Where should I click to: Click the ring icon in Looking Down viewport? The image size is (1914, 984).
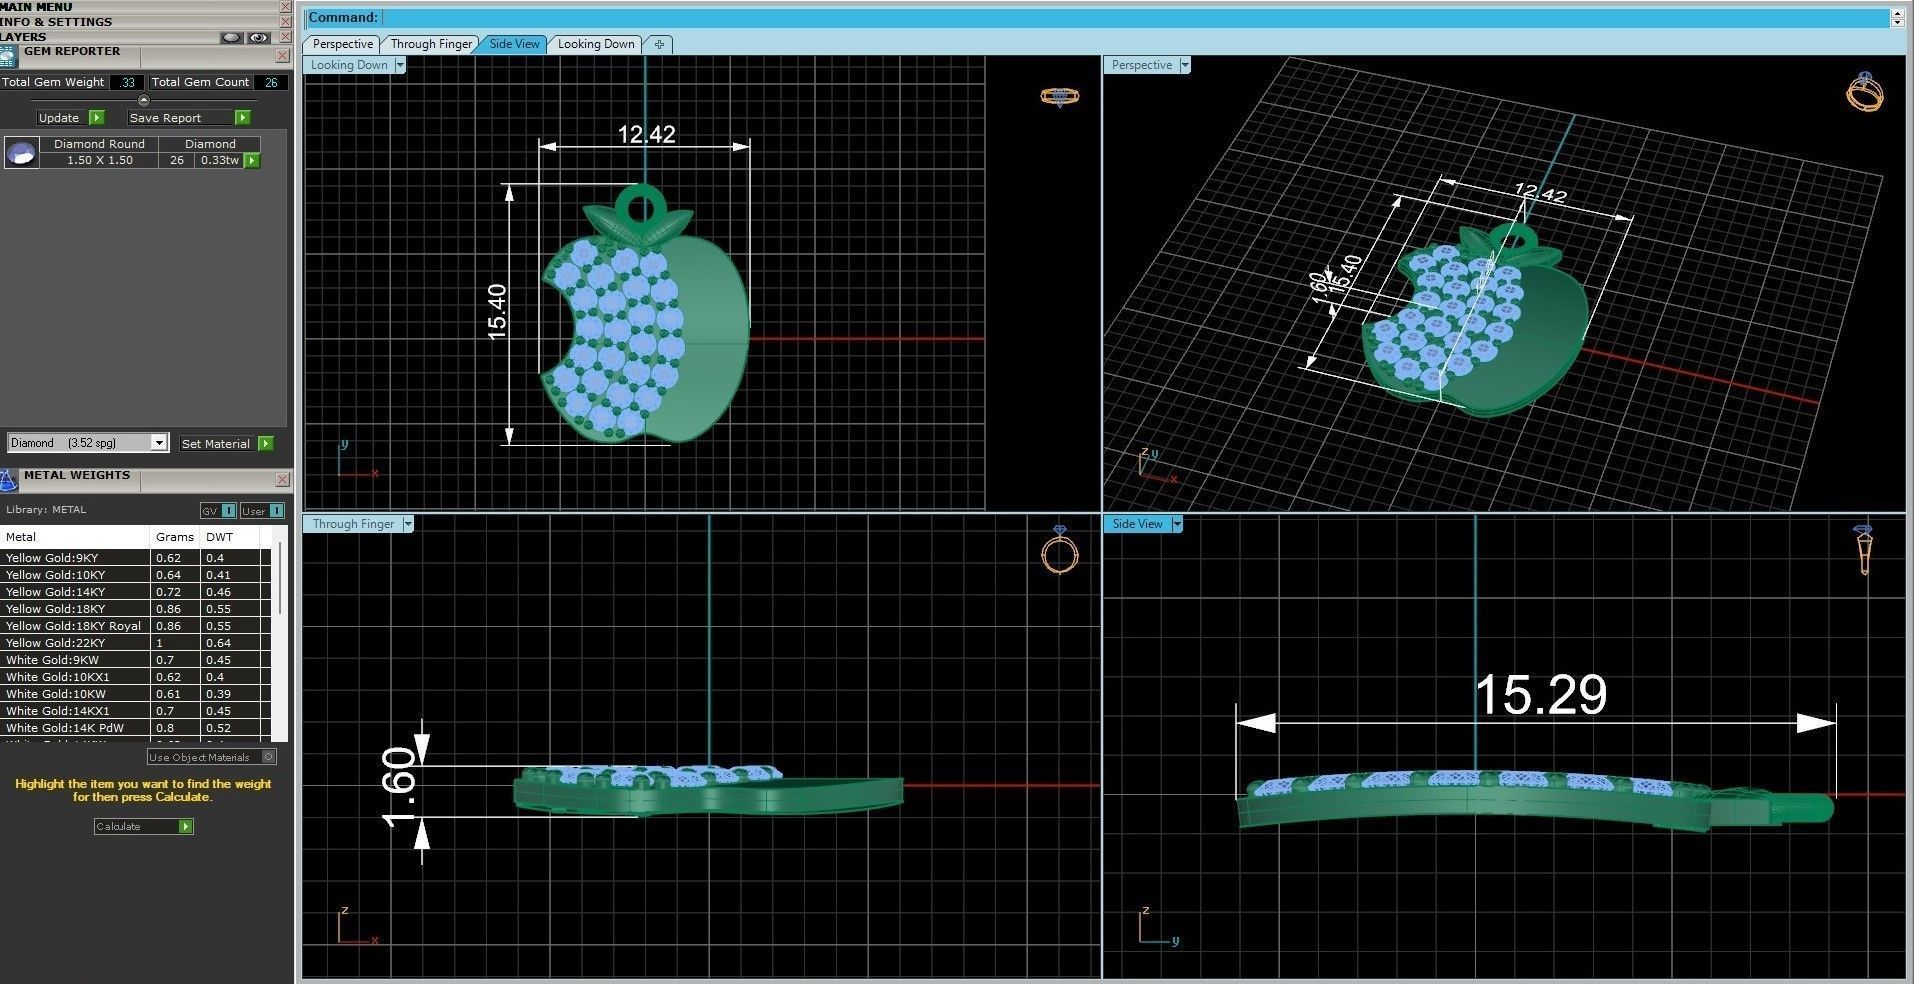[1059, 96]
